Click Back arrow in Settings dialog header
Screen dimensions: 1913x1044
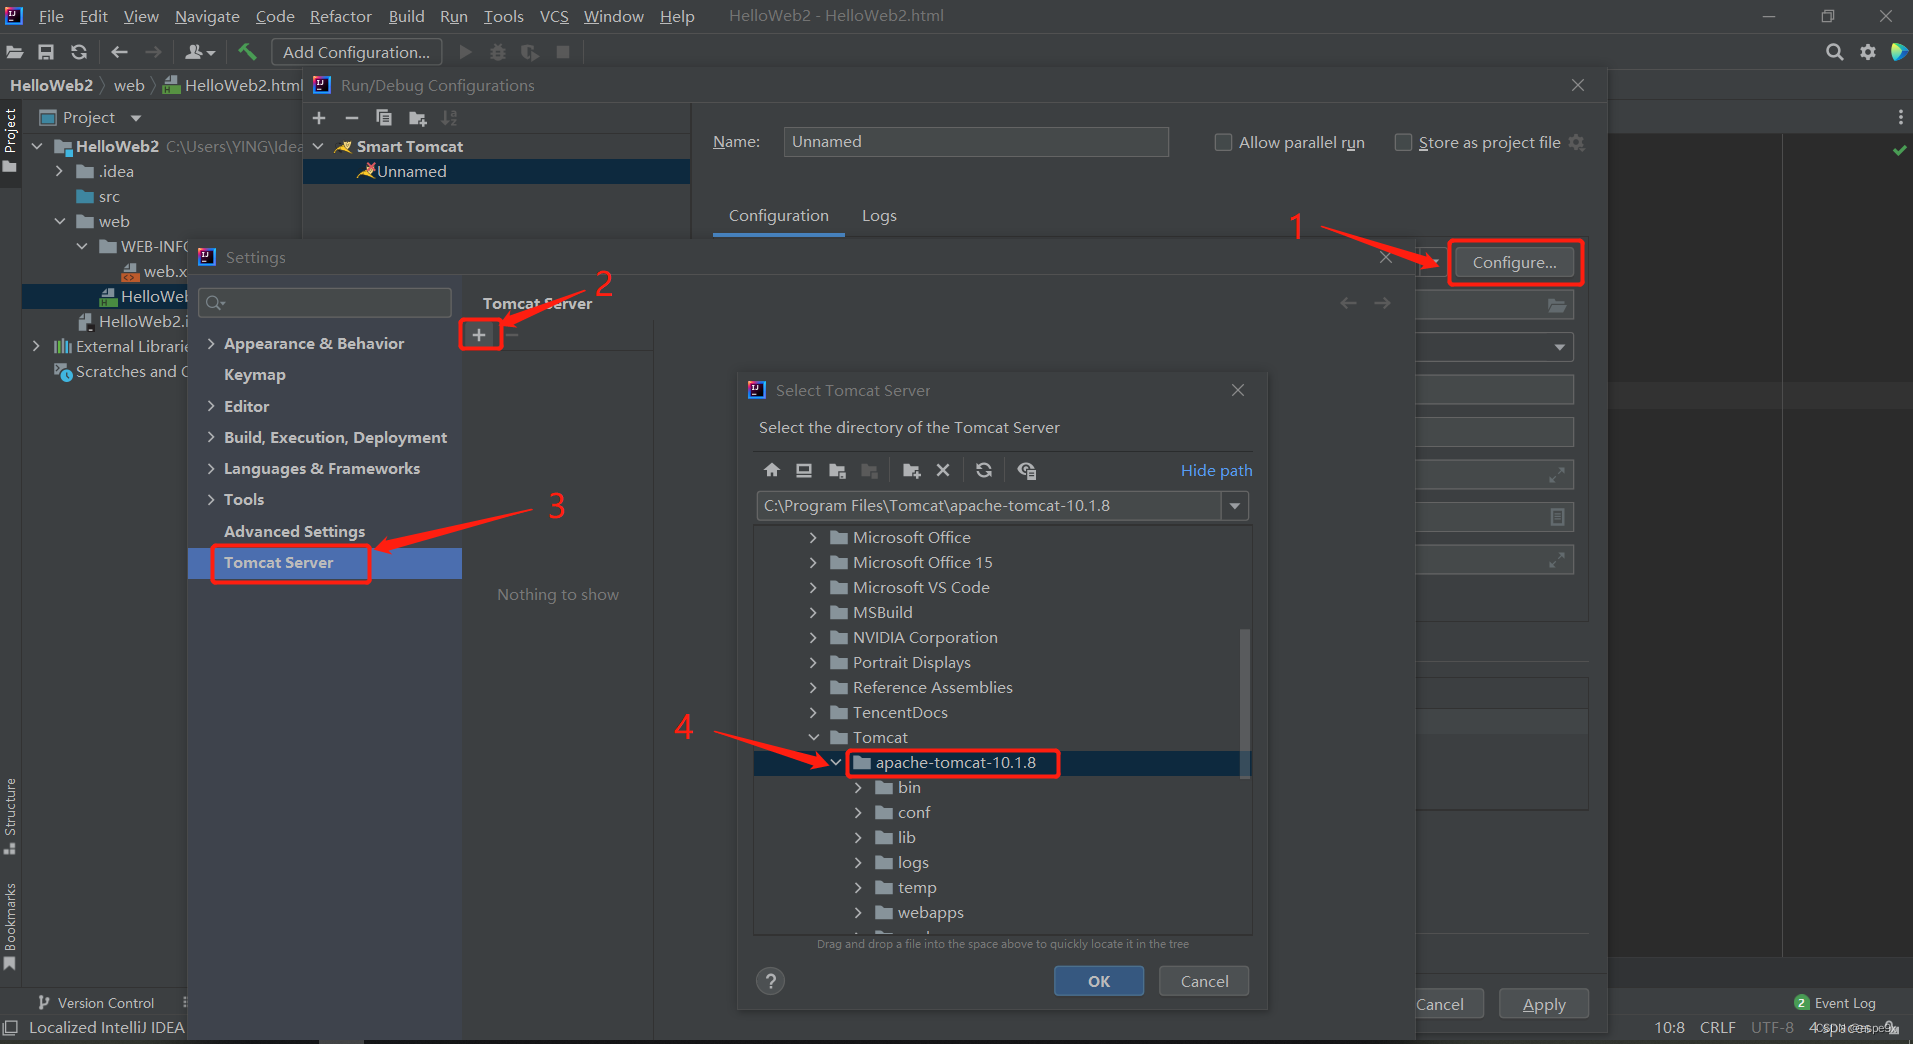pos(1348,303)
